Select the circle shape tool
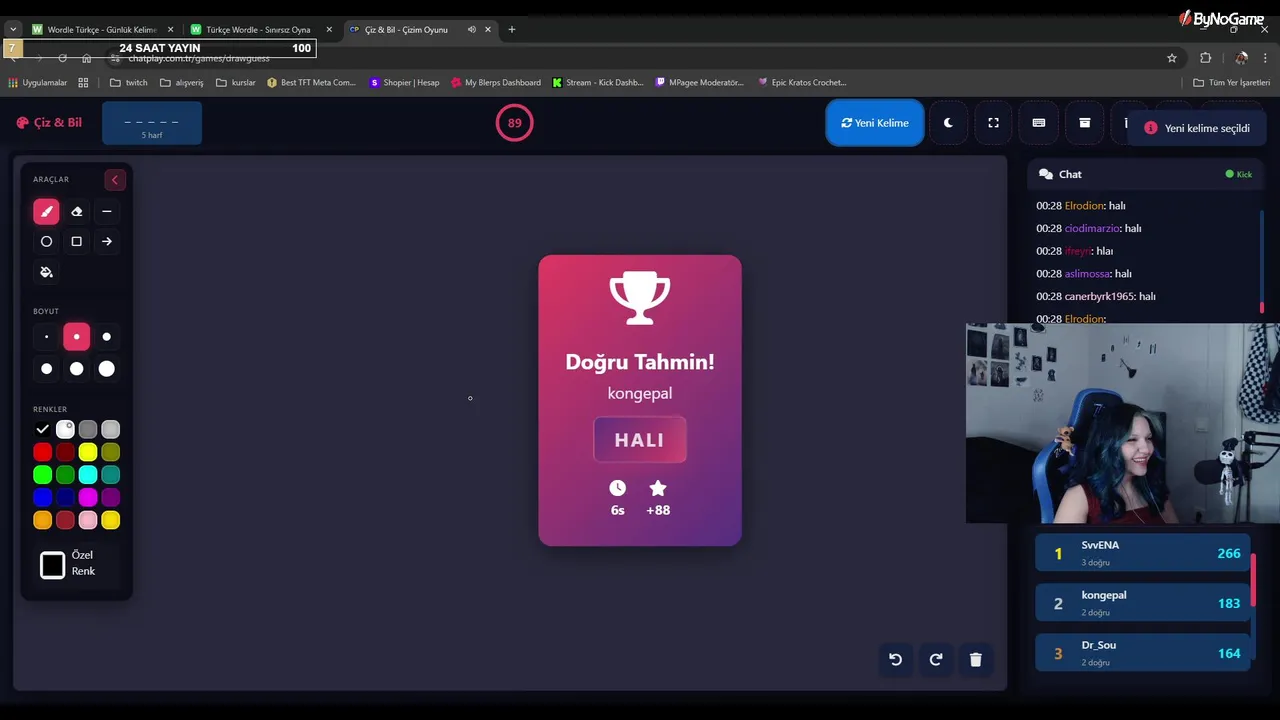 pos(46,241)
